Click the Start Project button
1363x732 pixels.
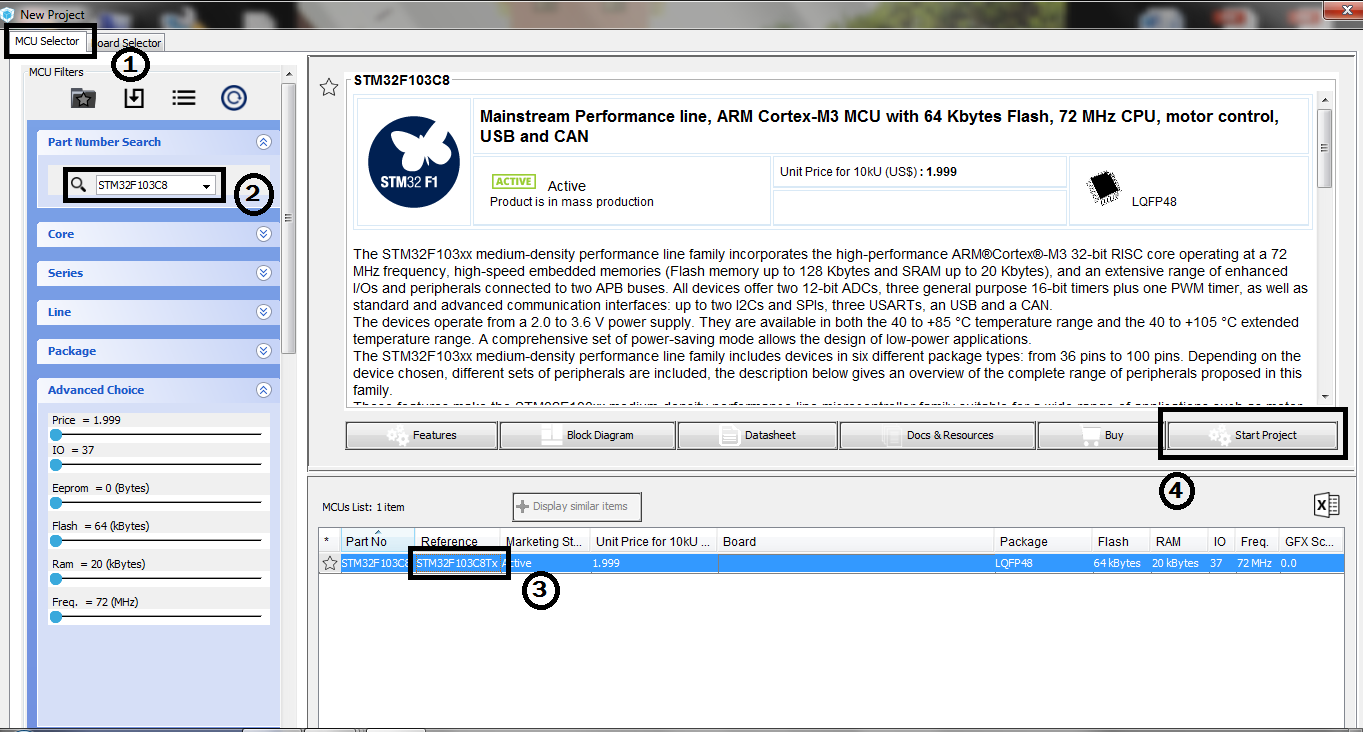point(1252,435)
